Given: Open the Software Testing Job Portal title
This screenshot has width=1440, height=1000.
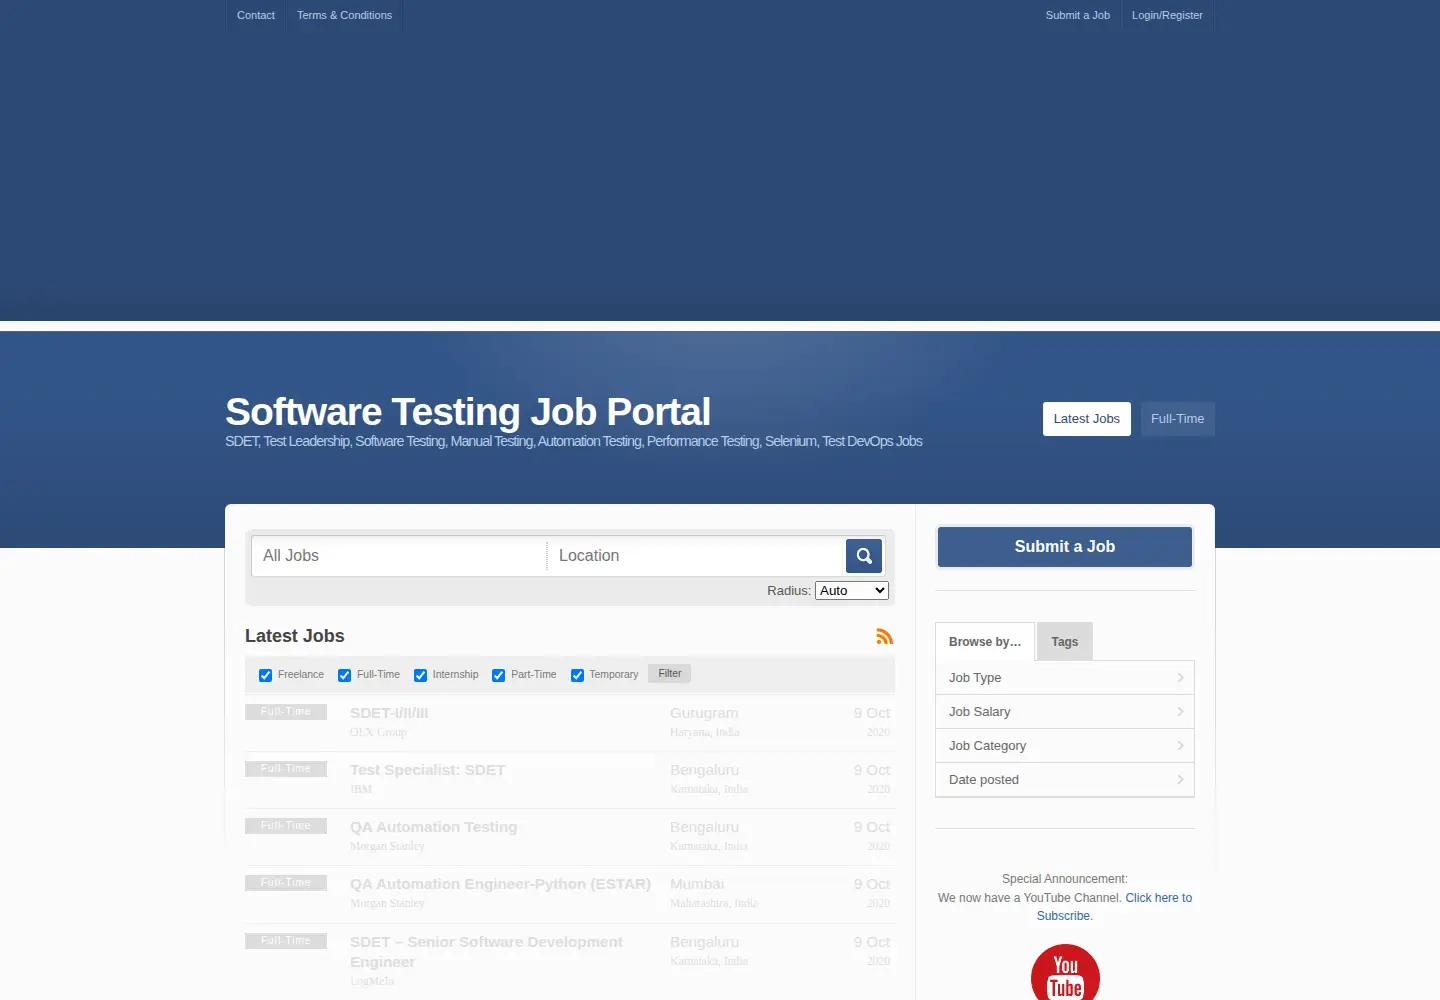Looking at the screenshot, I should point(468,412).
